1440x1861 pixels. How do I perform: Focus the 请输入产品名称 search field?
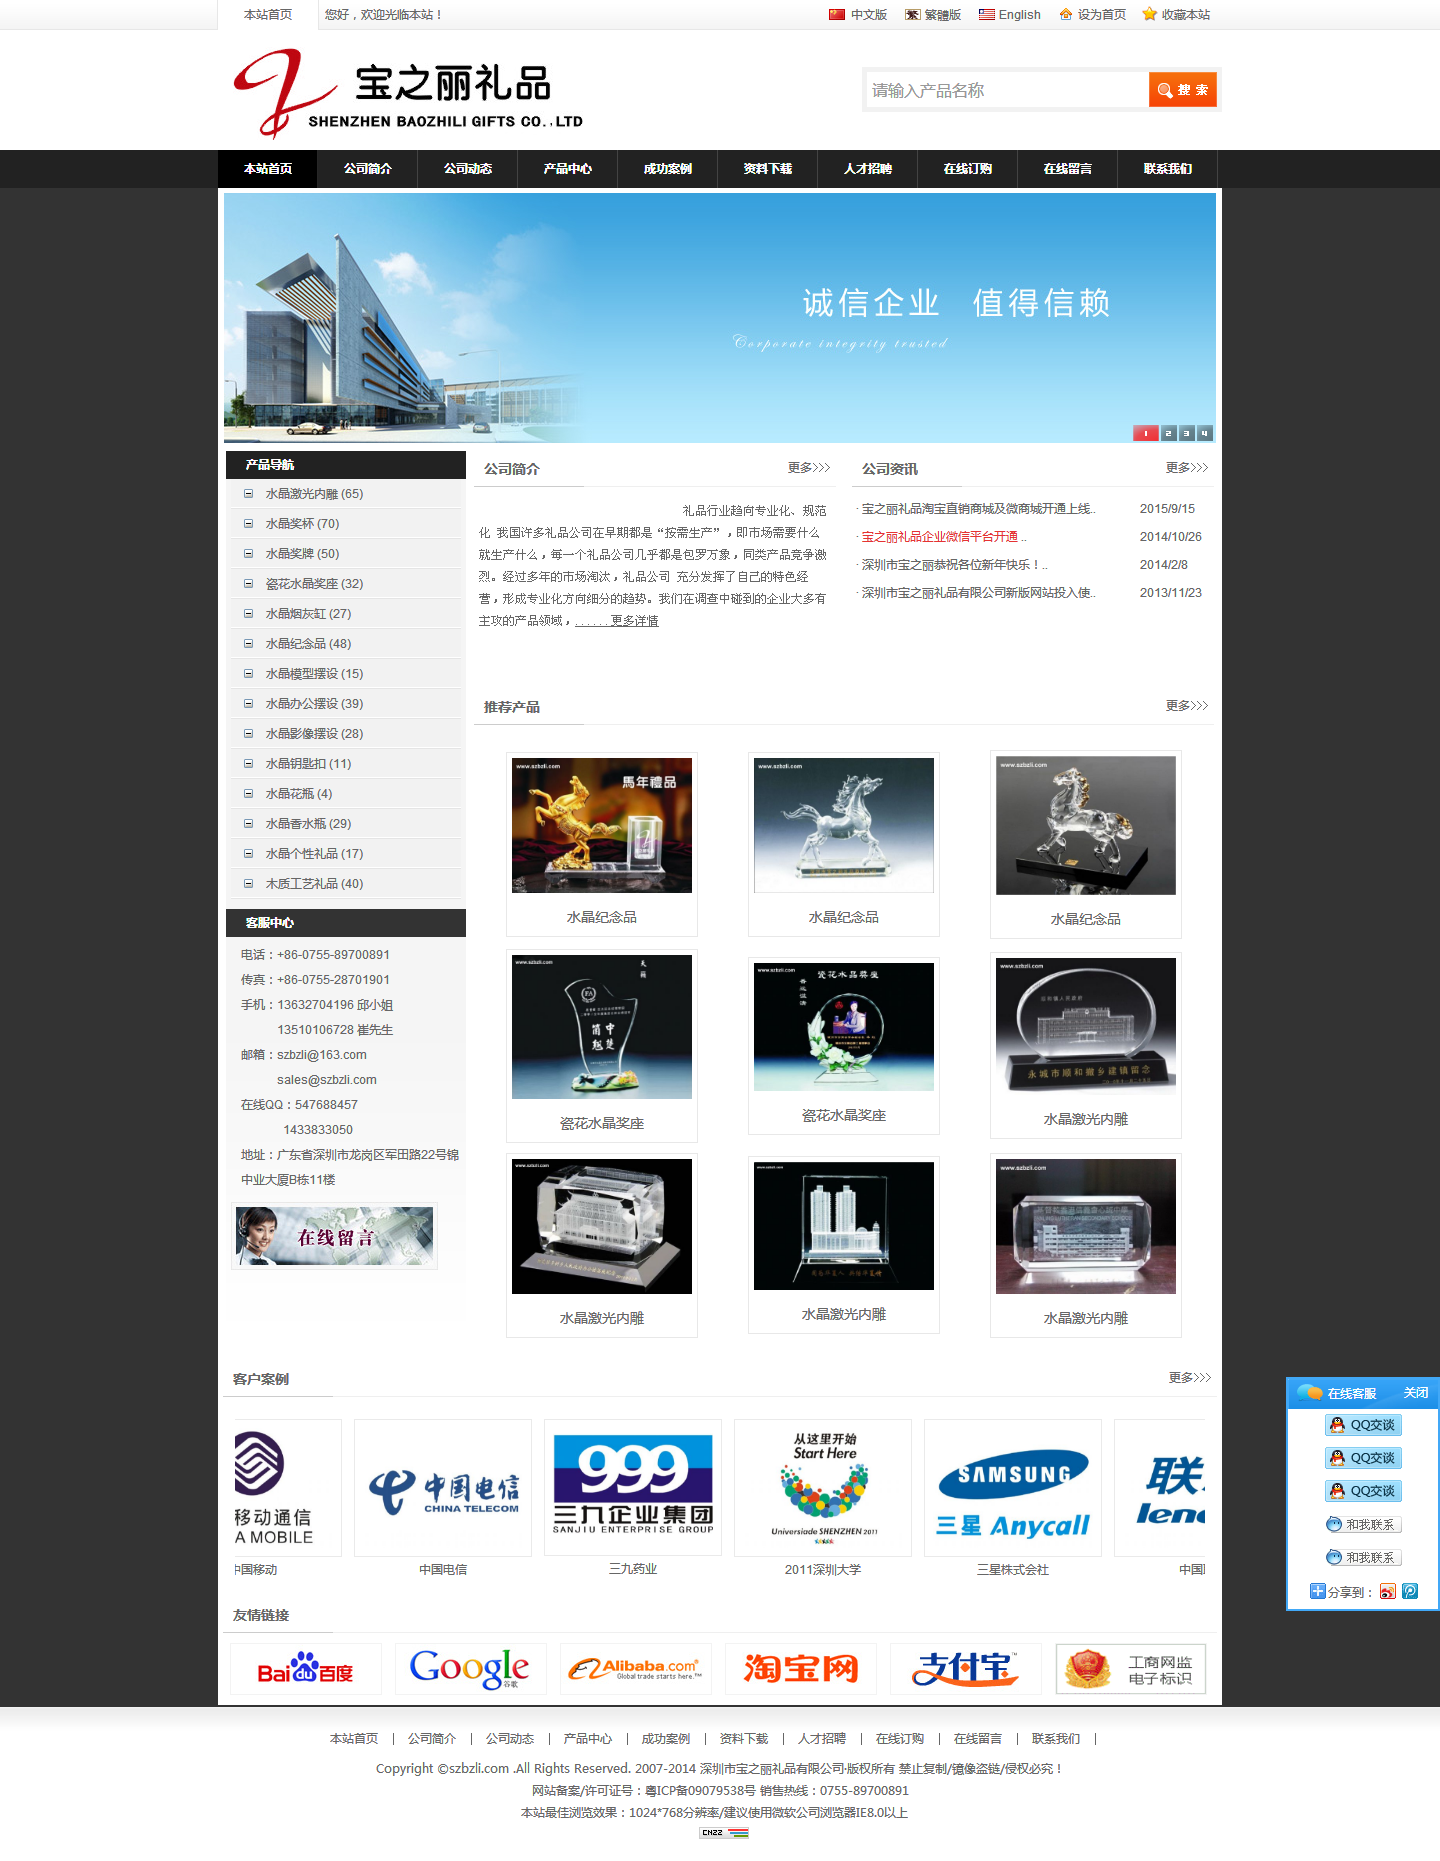tap(1006, 90)
